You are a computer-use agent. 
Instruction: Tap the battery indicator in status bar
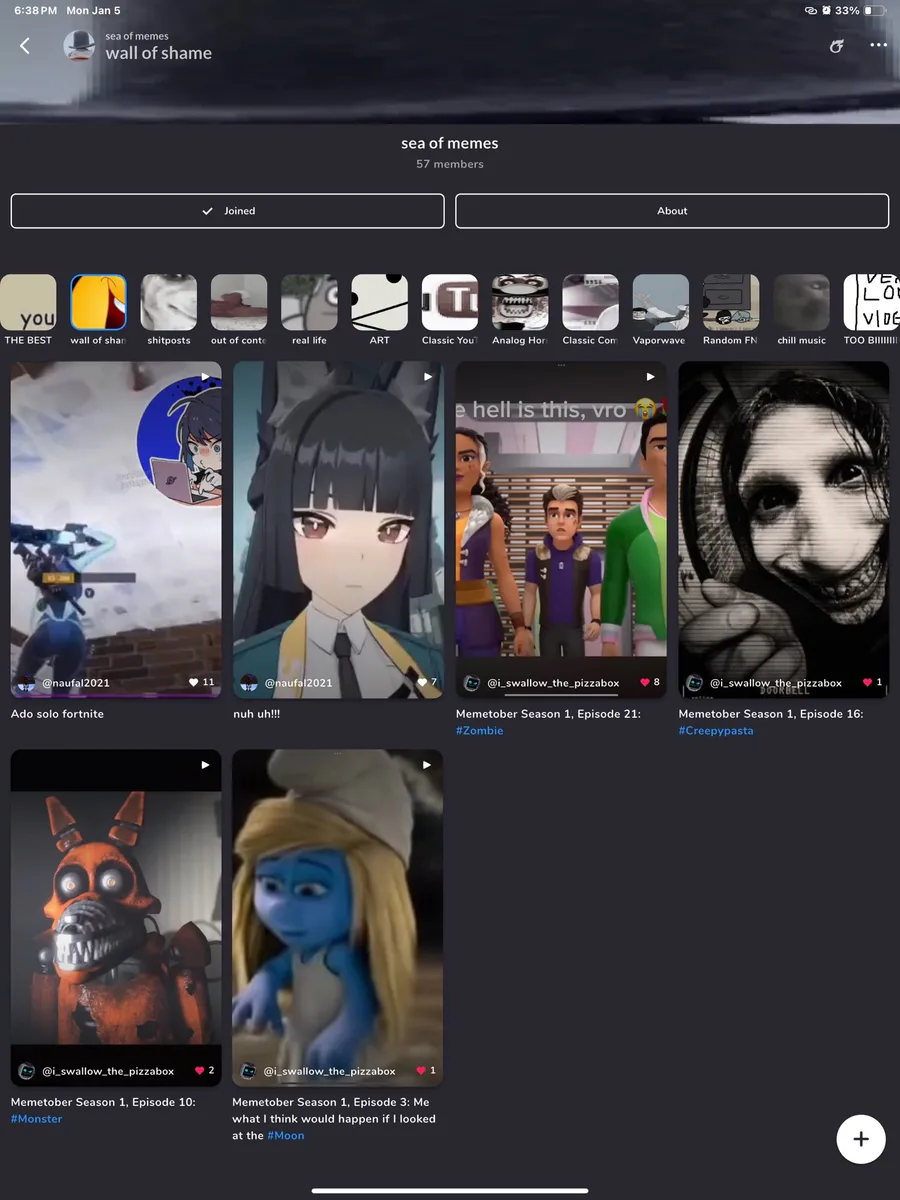click(x=875, y=10)
